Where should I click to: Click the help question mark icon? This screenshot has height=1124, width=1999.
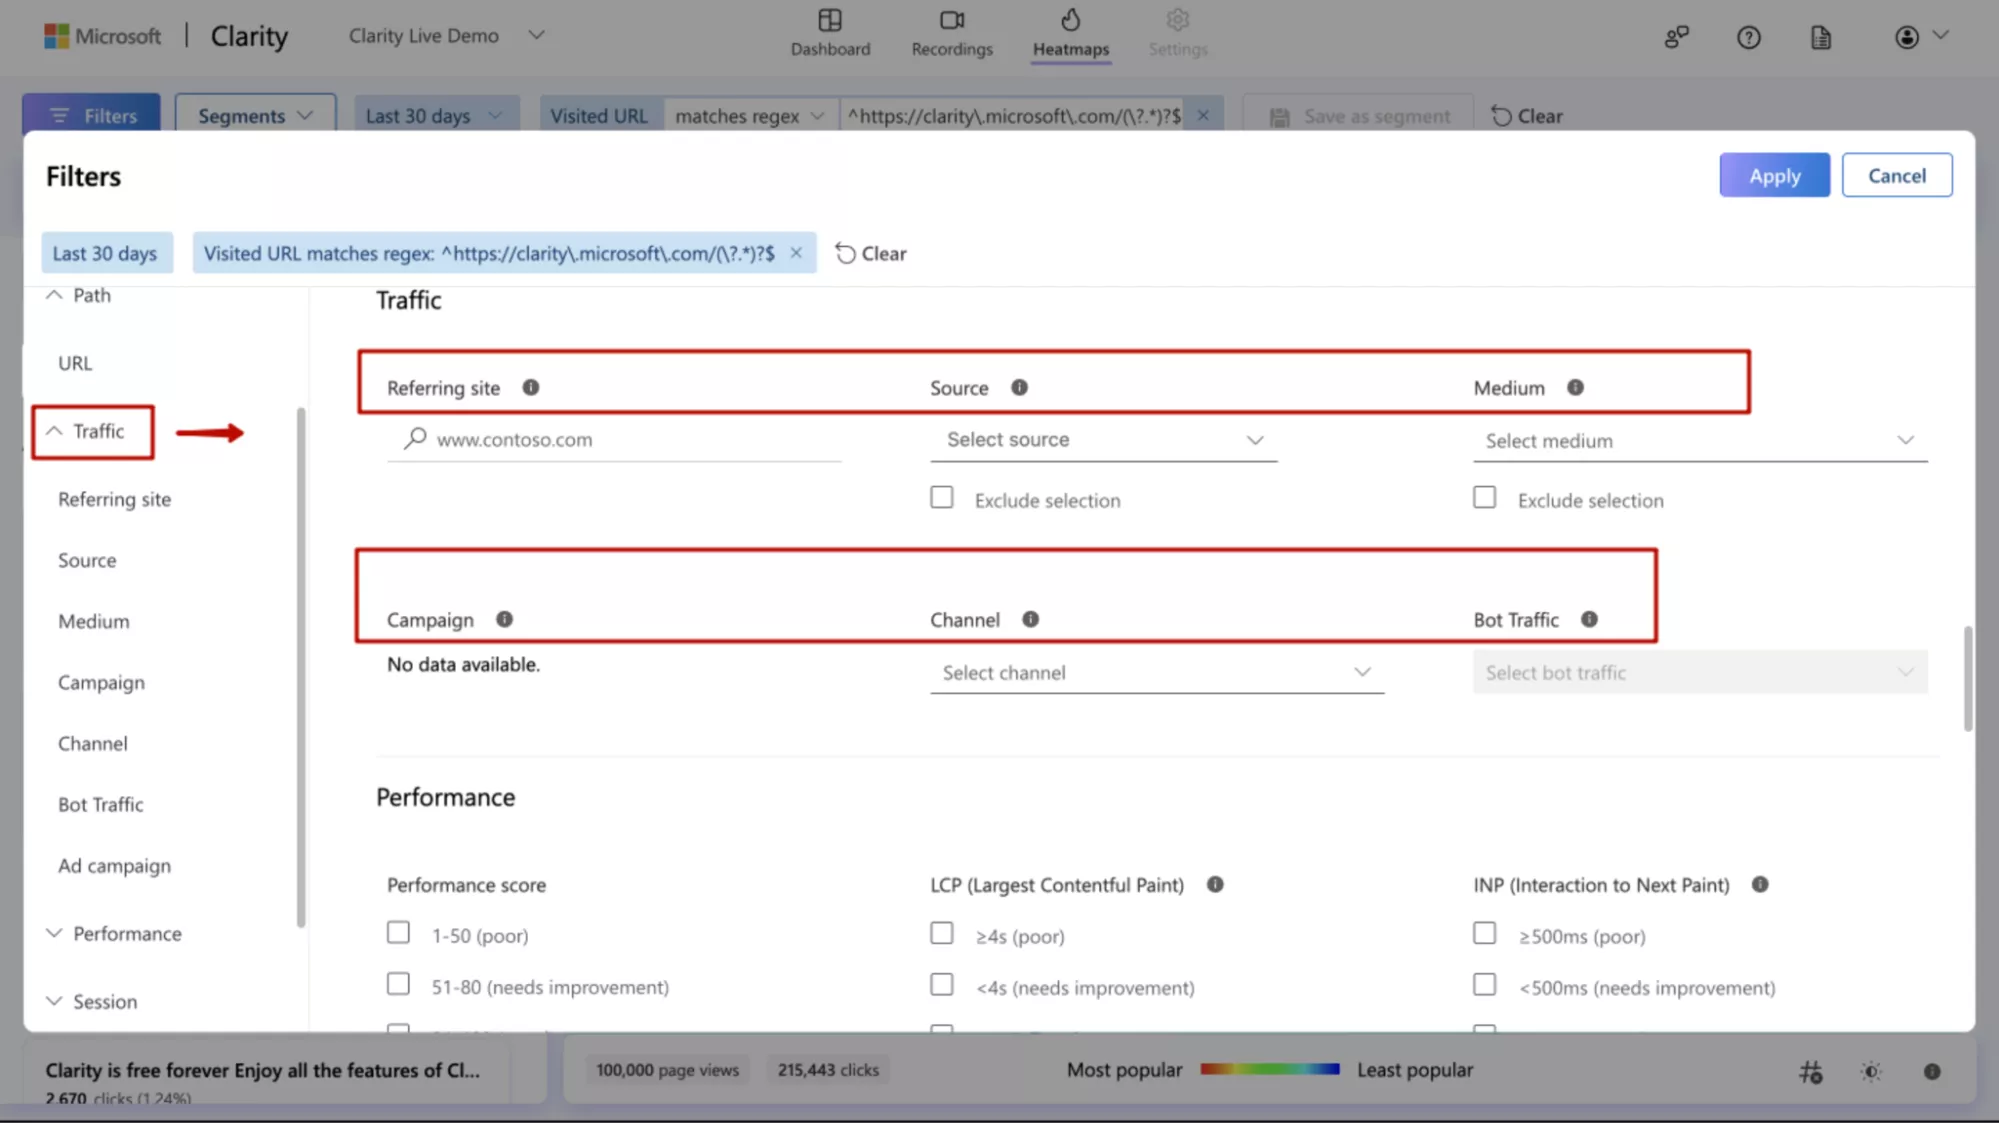point(1748,38)
